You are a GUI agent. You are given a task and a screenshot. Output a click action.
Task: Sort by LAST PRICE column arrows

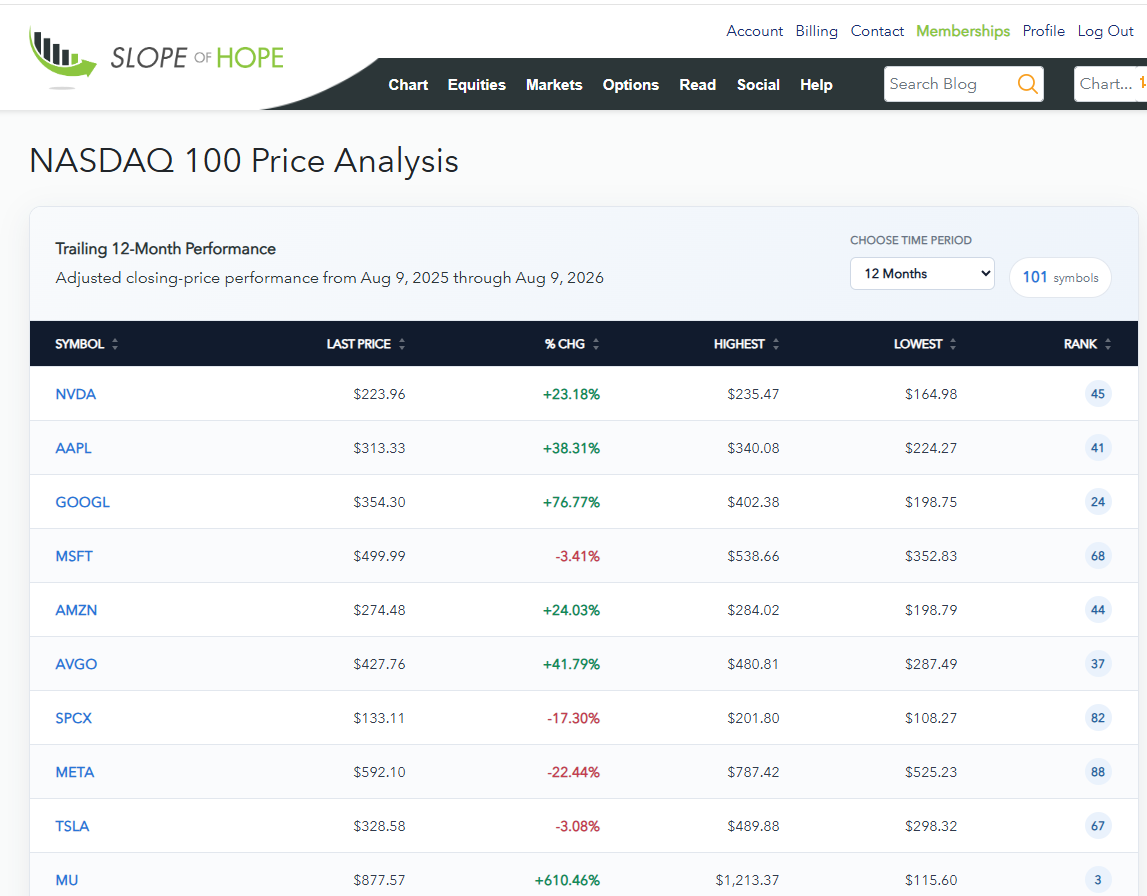point(402,344)
